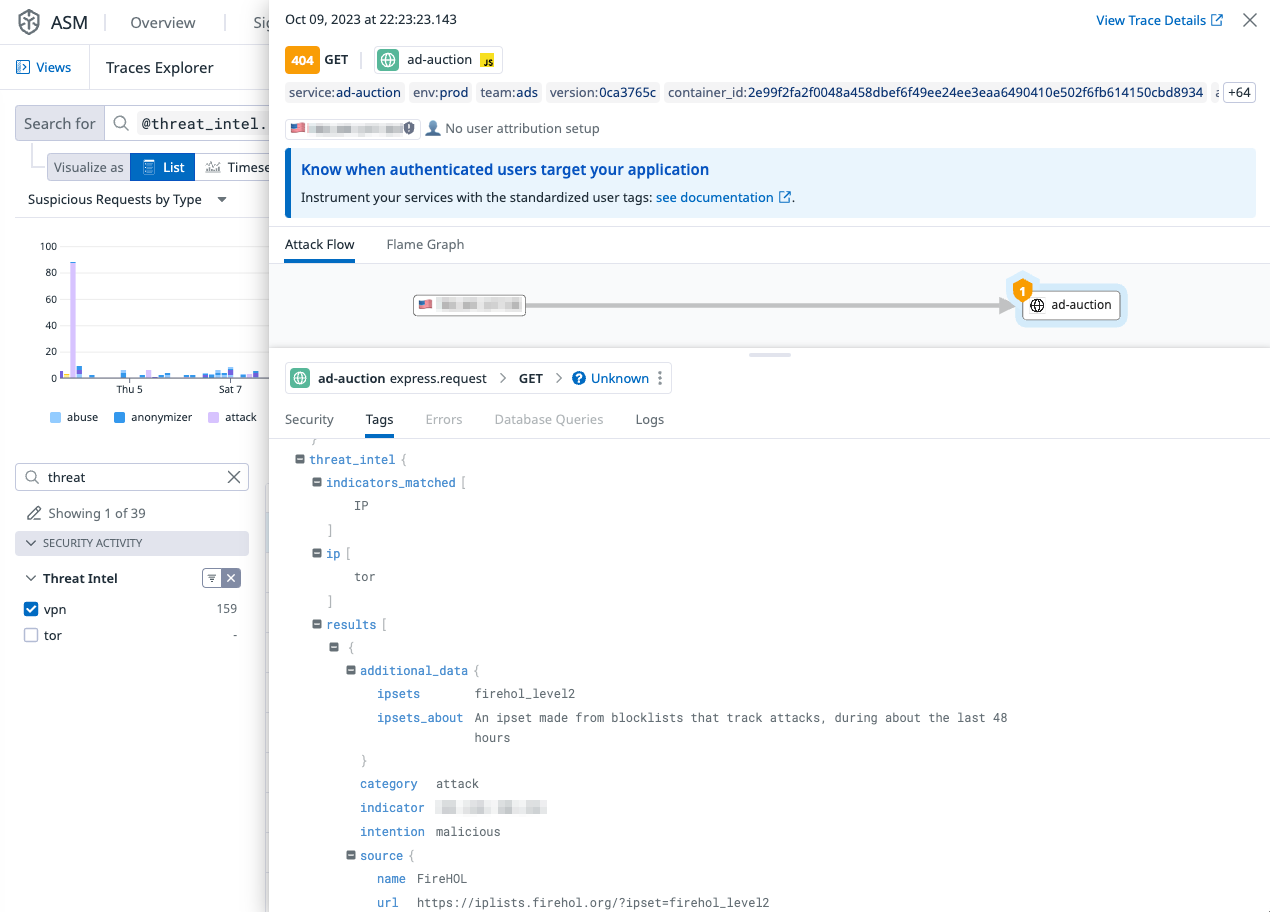Click the firehol_level2 ipsets value
This screenshot has height=912, width=1270.
[x=525, y=693]
